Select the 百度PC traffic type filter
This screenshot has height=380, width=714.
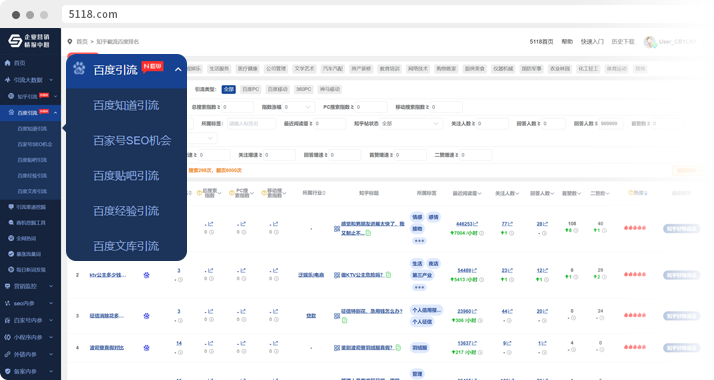click(x=250, y=89)
